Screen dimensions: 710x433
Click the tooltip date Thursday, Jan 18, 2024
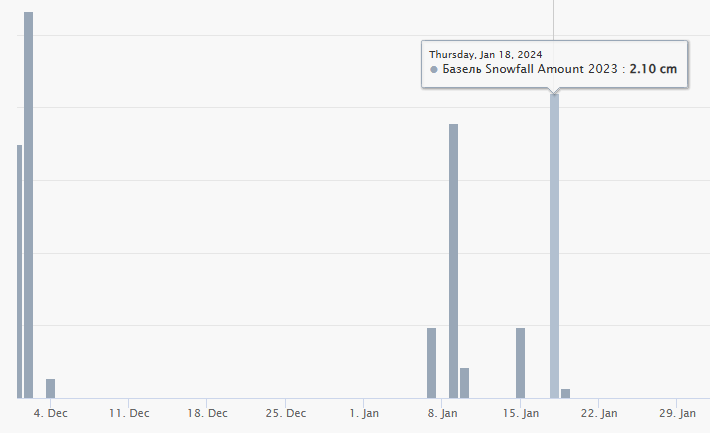(x=486, y=54)
